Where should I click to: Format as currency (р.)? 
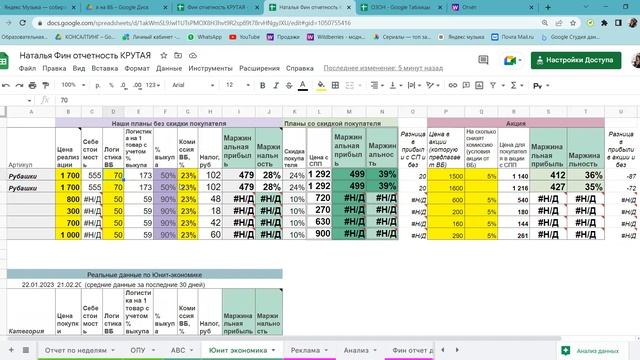[x=98, y=85]
